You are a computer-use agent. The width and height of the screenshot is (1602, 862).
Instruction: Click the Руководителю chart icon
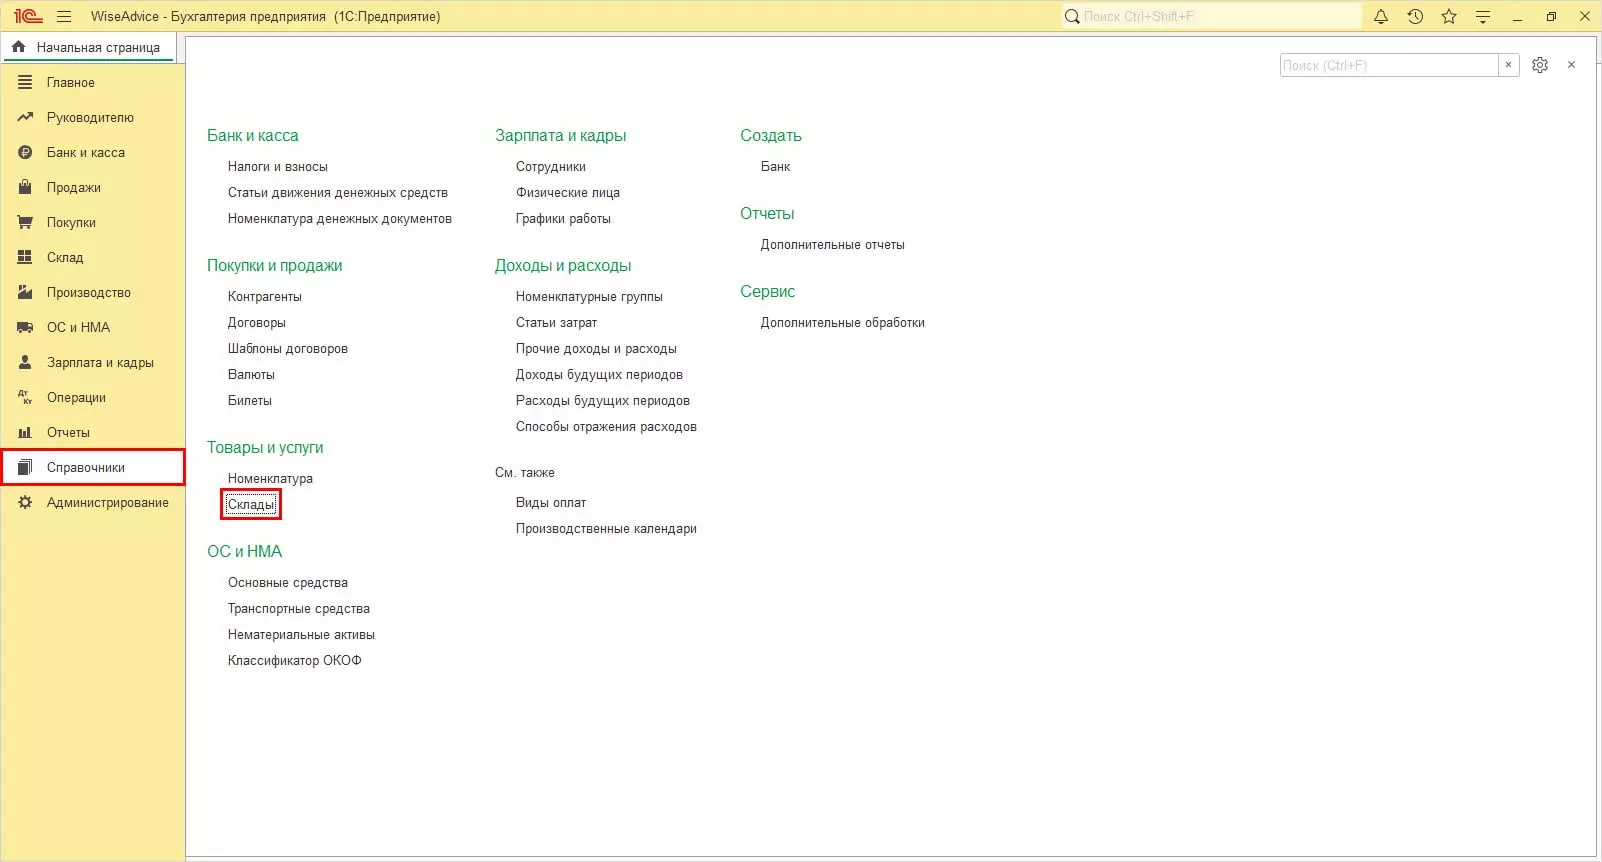point(25,117)
